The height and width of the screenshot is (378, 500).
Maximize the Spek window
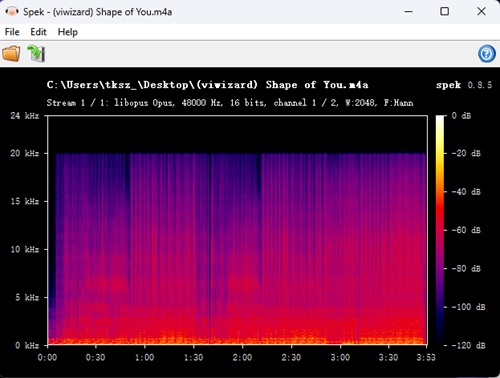(444, 12)
